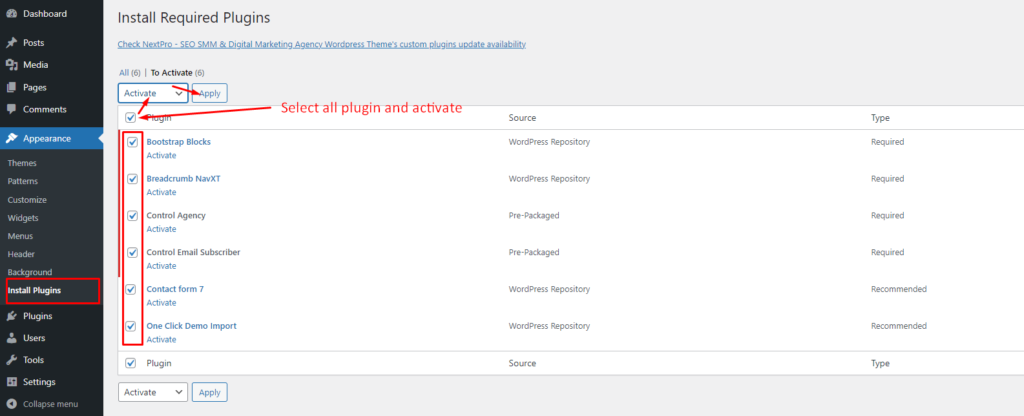
Task: Click Activate under Contact form 7
Action: coord(161,303)
